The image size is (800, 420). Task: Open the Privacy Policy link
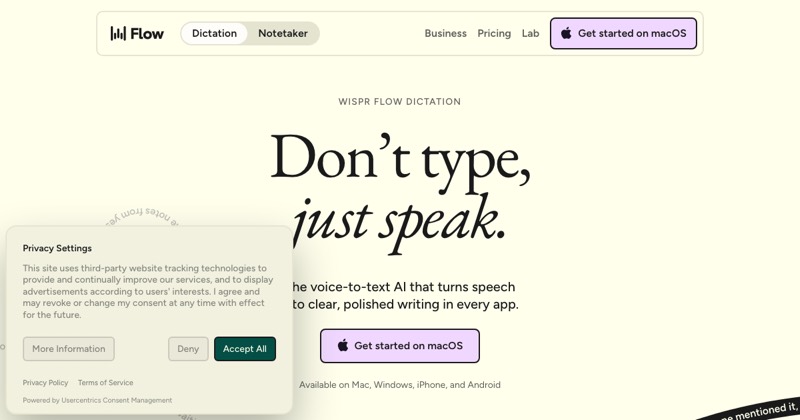45,383
